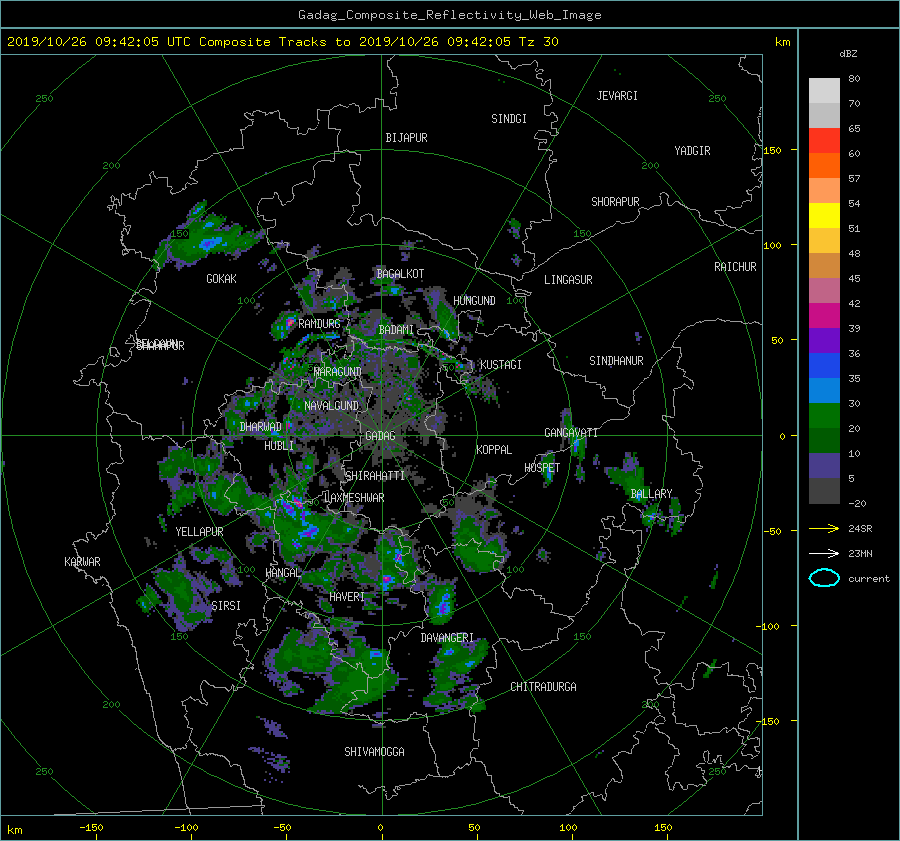Click the HANGAL city label

pos(283,573)
